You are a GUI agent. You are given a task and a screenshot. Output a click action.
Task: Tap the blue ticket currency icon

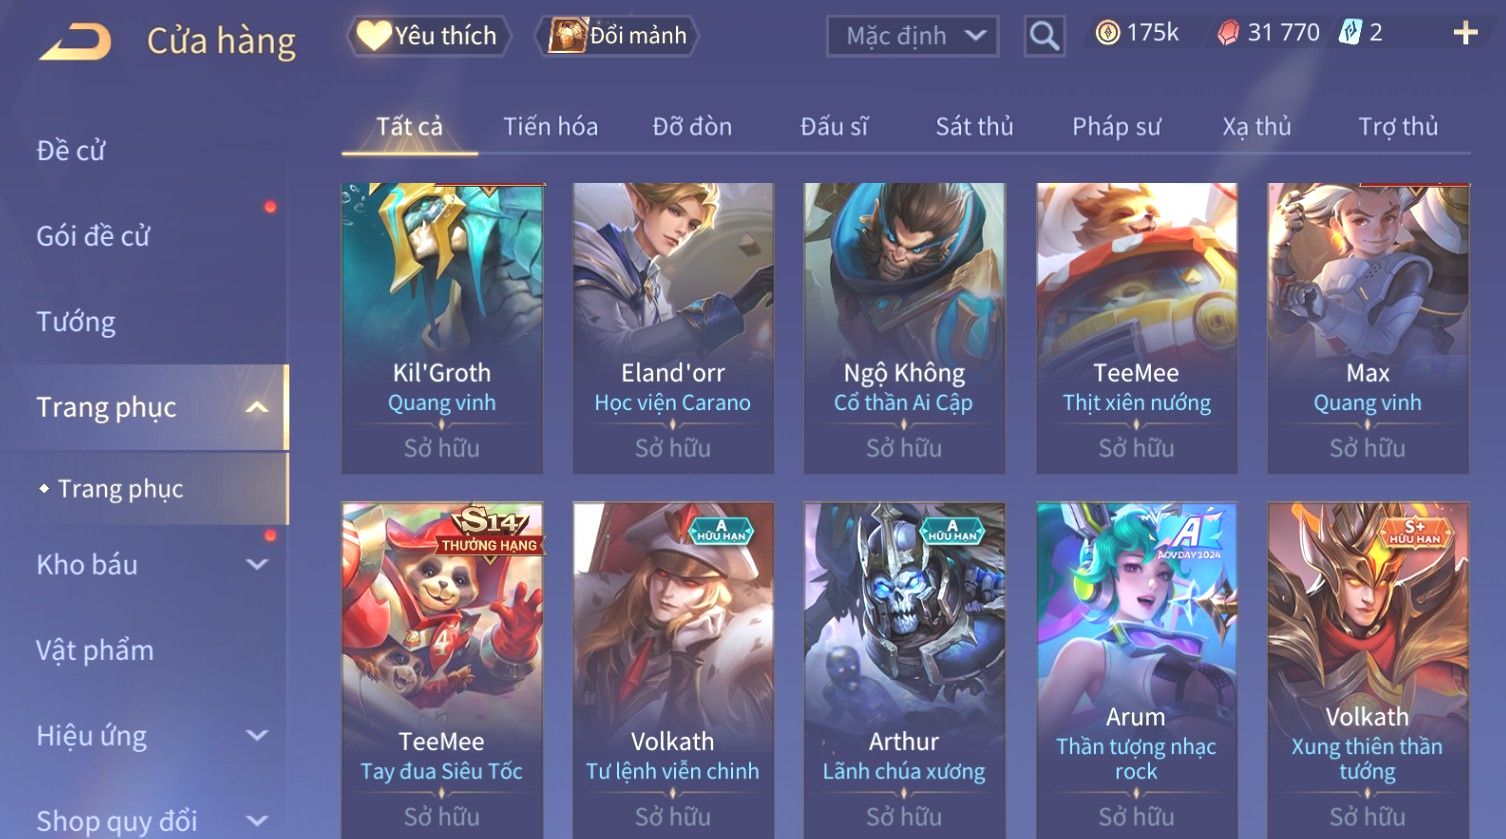[x=1350, y=33]
